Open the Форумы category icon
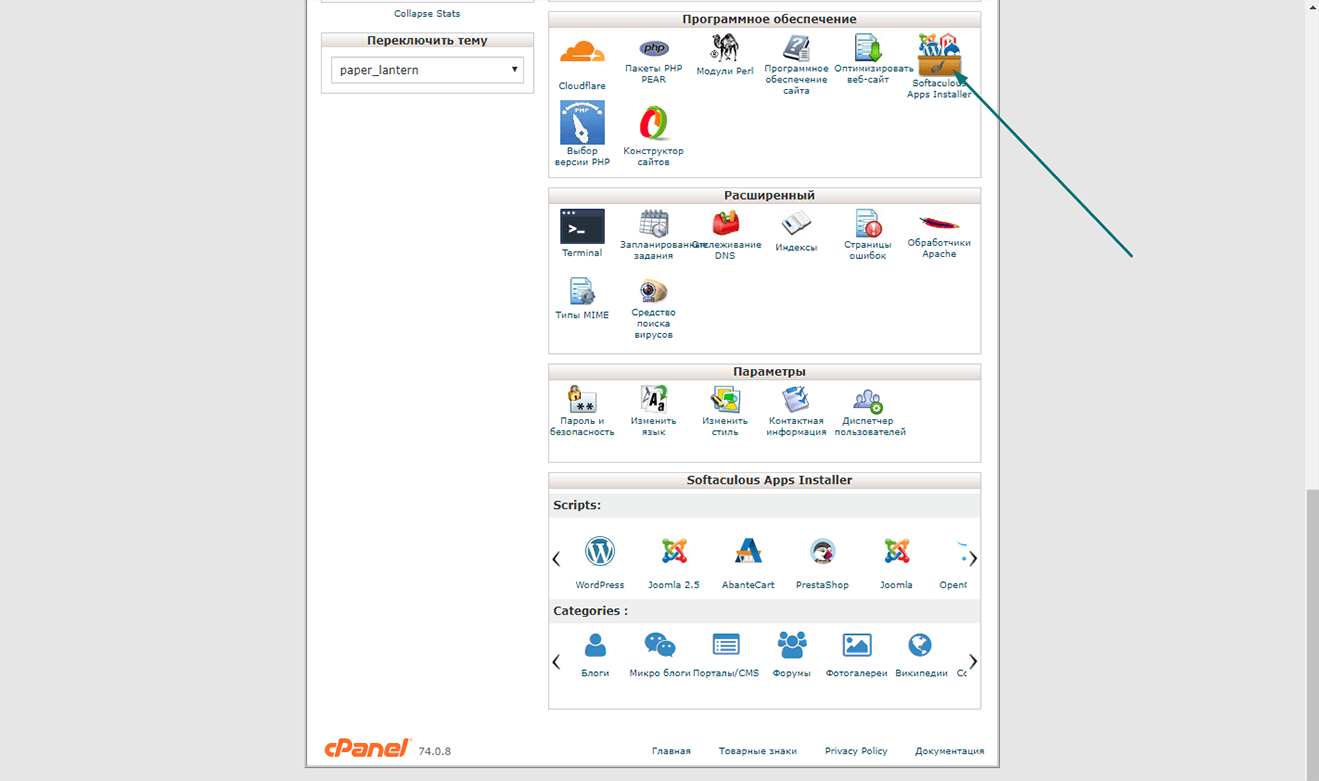The height and width of the screenshot is (781, 1319). 792,645
